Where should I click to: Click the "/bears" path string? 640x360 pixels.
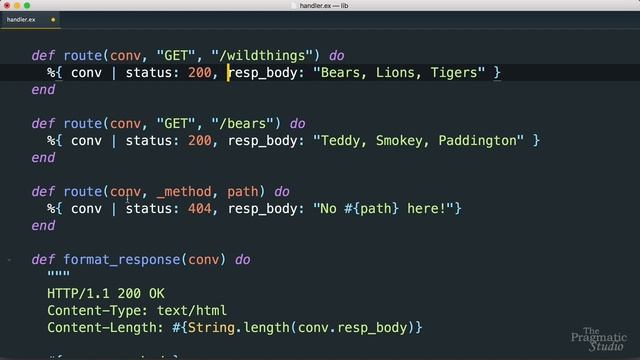tap(242, 124)
